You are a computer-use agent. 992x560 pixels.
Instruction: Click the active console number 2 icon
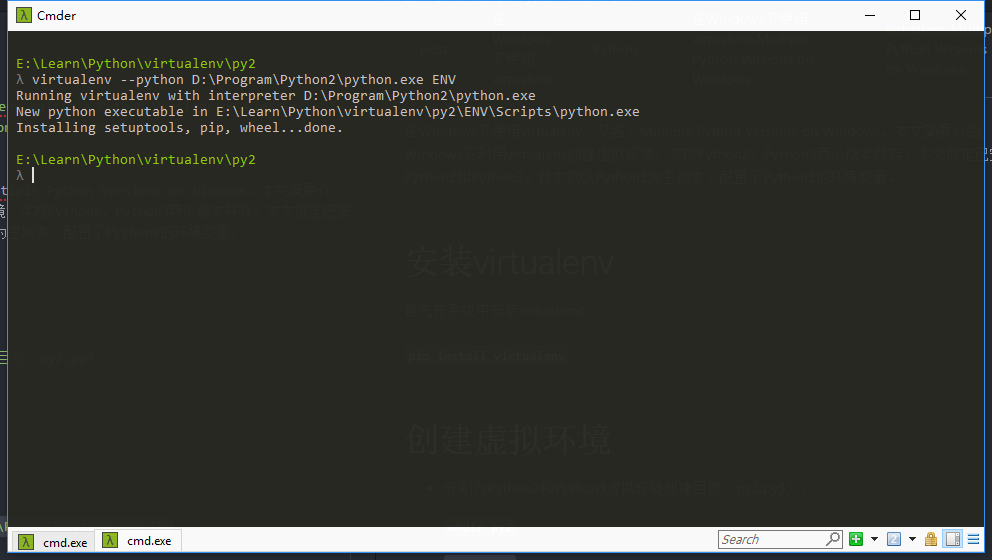[894, 539]
